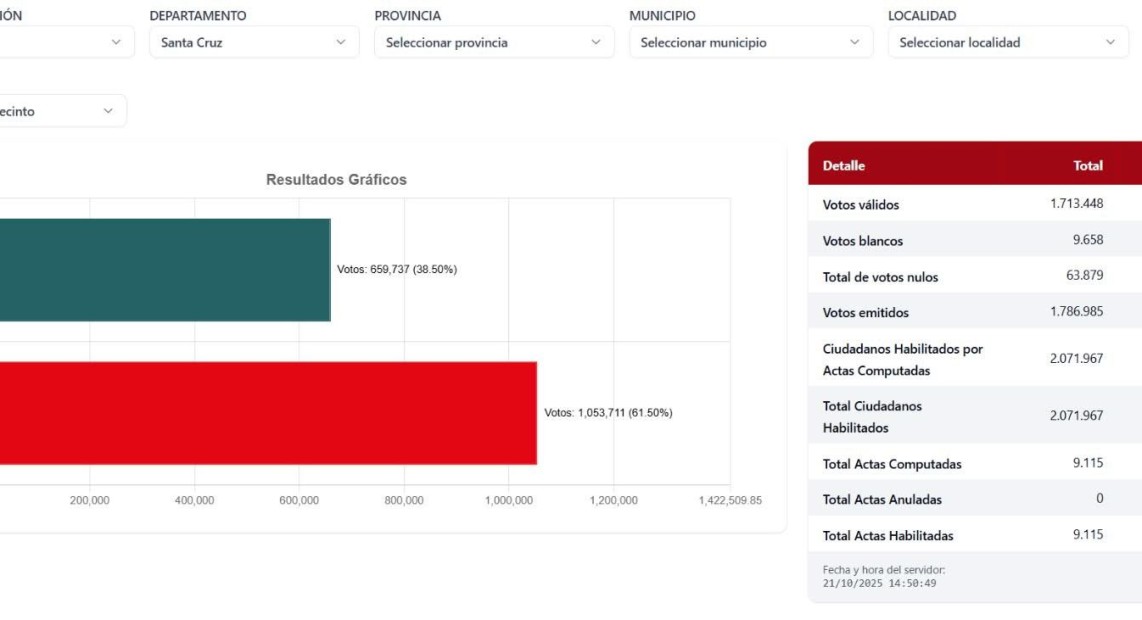
Task: Click the chevron of the cut-off top-left dropdown
Action: (116, 43)
